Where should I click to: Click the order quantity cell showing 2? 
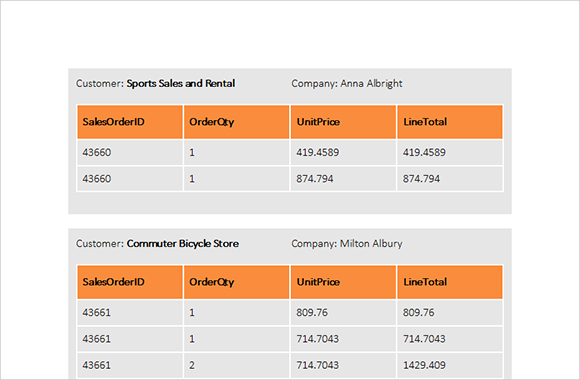tap(236, 365)
